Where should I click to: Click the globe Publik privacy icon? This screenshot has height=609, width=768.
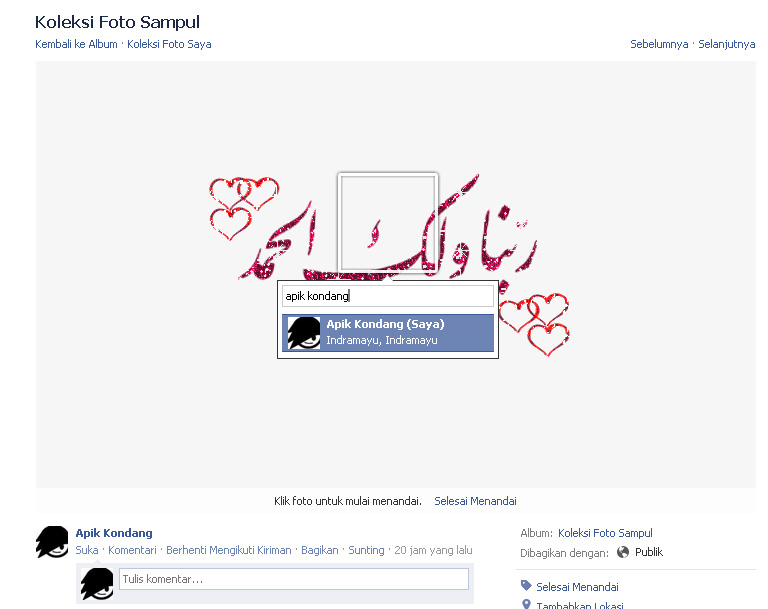point(623,552)
